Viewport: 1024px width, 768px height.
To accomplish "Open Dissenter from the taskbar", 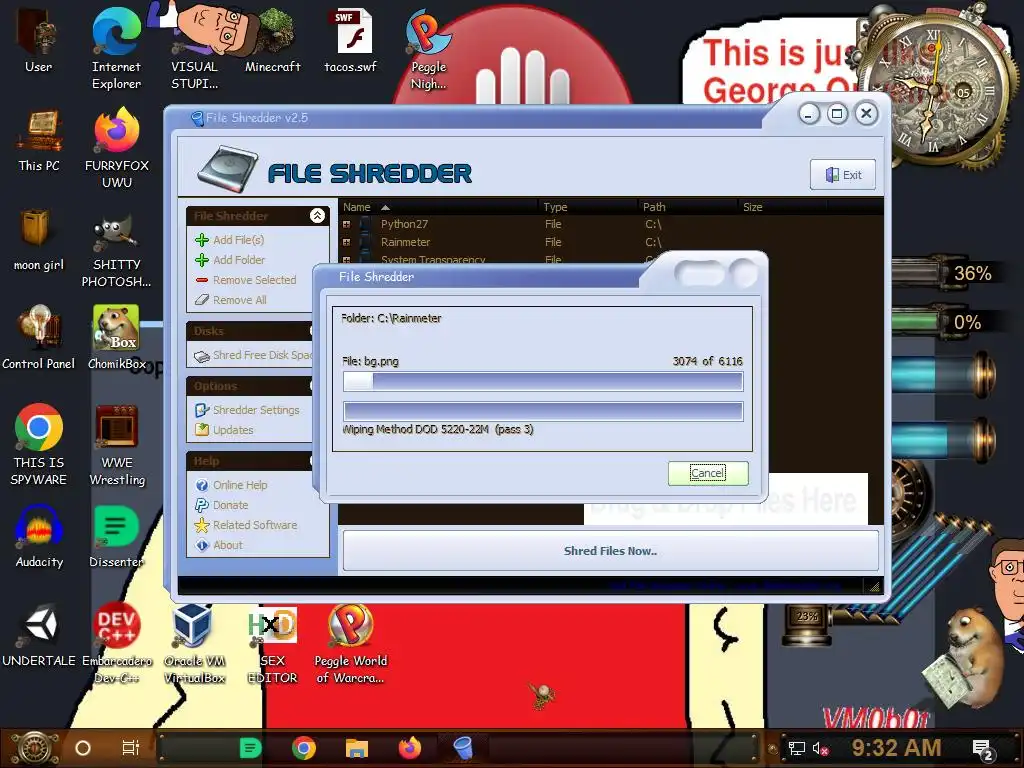I will coord(251,748).
